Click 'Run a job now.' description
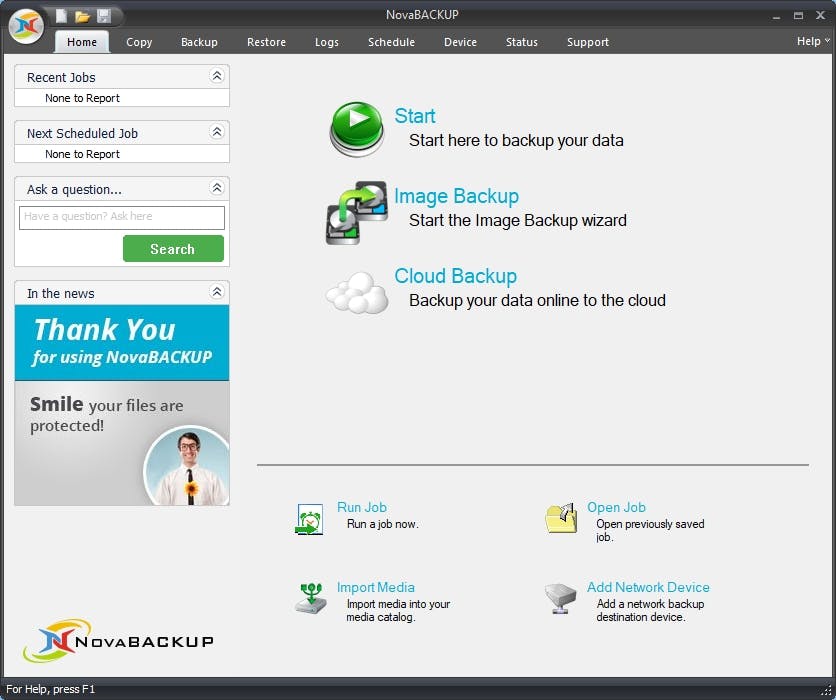 383,524
